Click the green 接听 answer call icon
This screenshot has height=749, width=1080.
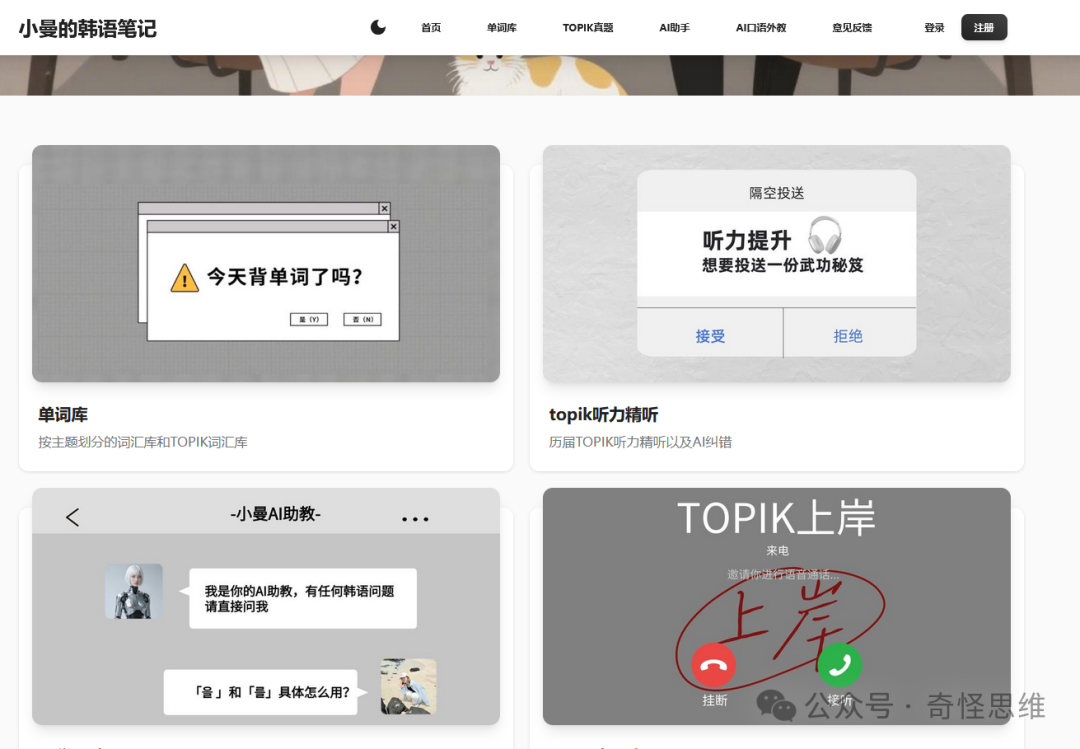839,664
